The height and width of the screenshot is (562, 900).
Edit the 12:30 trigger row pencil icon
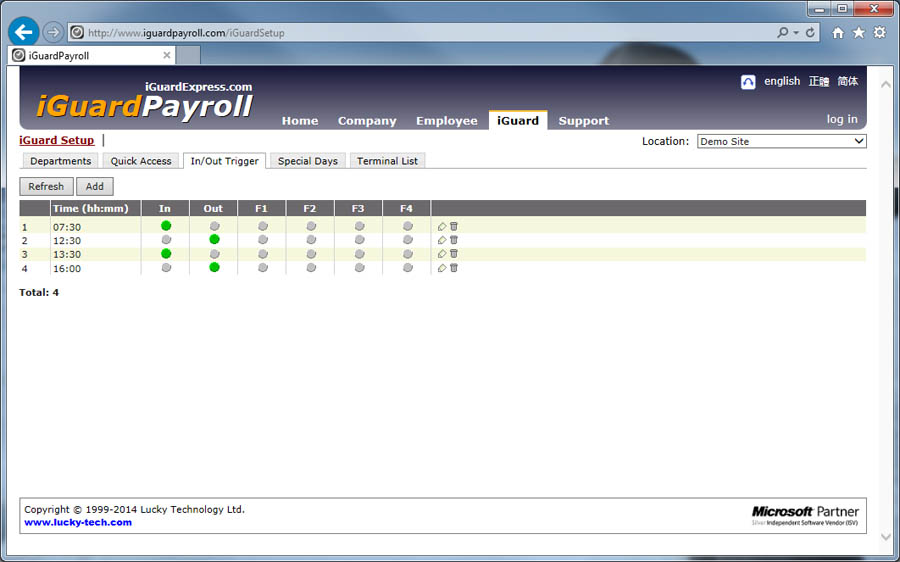(x=441, y=240)
